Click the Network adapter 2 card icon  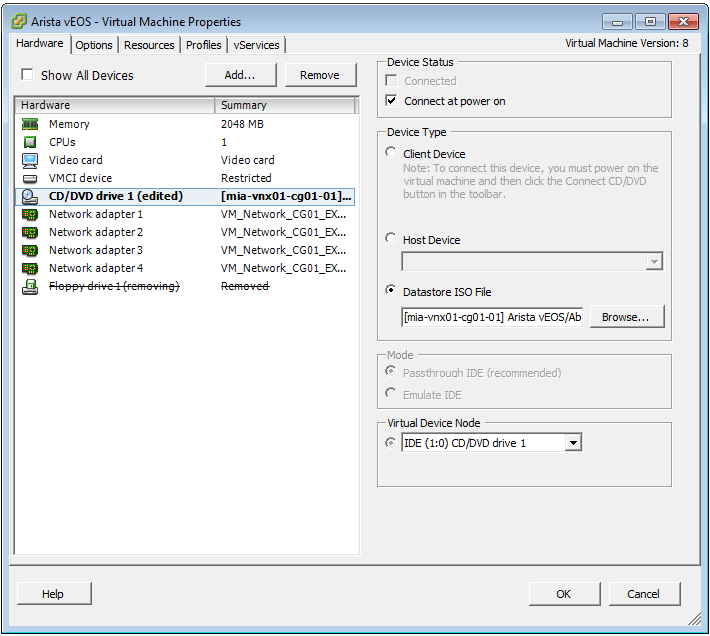[30, 233]
